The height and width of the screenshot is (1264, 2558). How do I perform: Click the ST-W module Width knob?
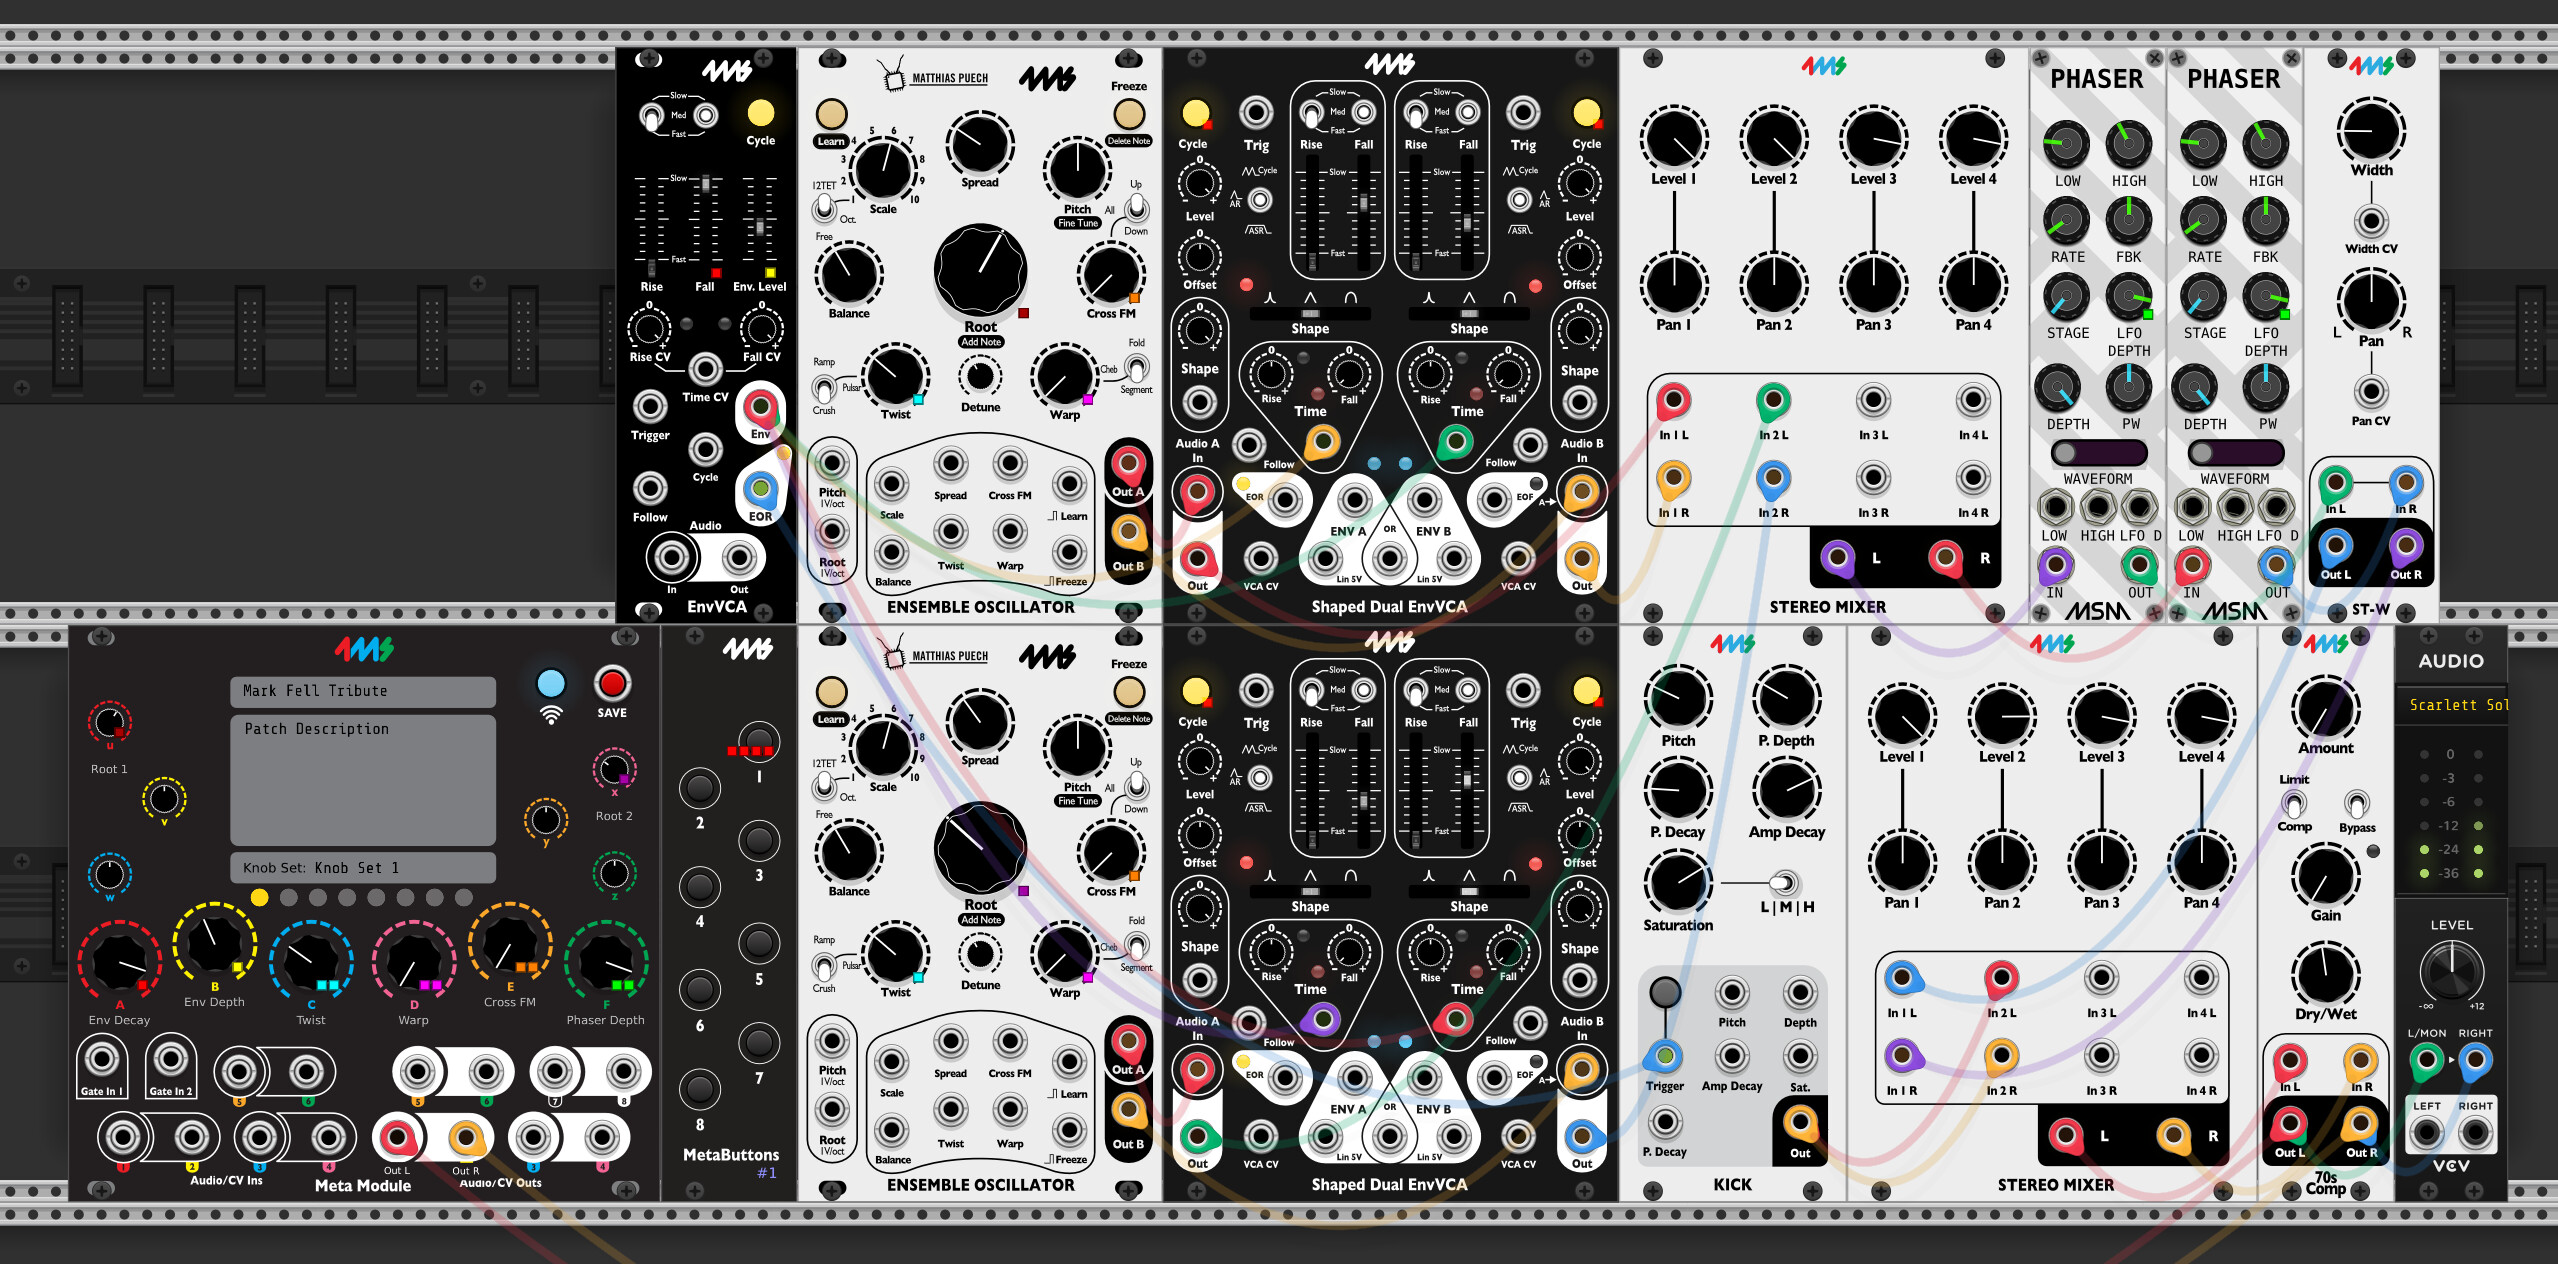tap(2370, 132)
